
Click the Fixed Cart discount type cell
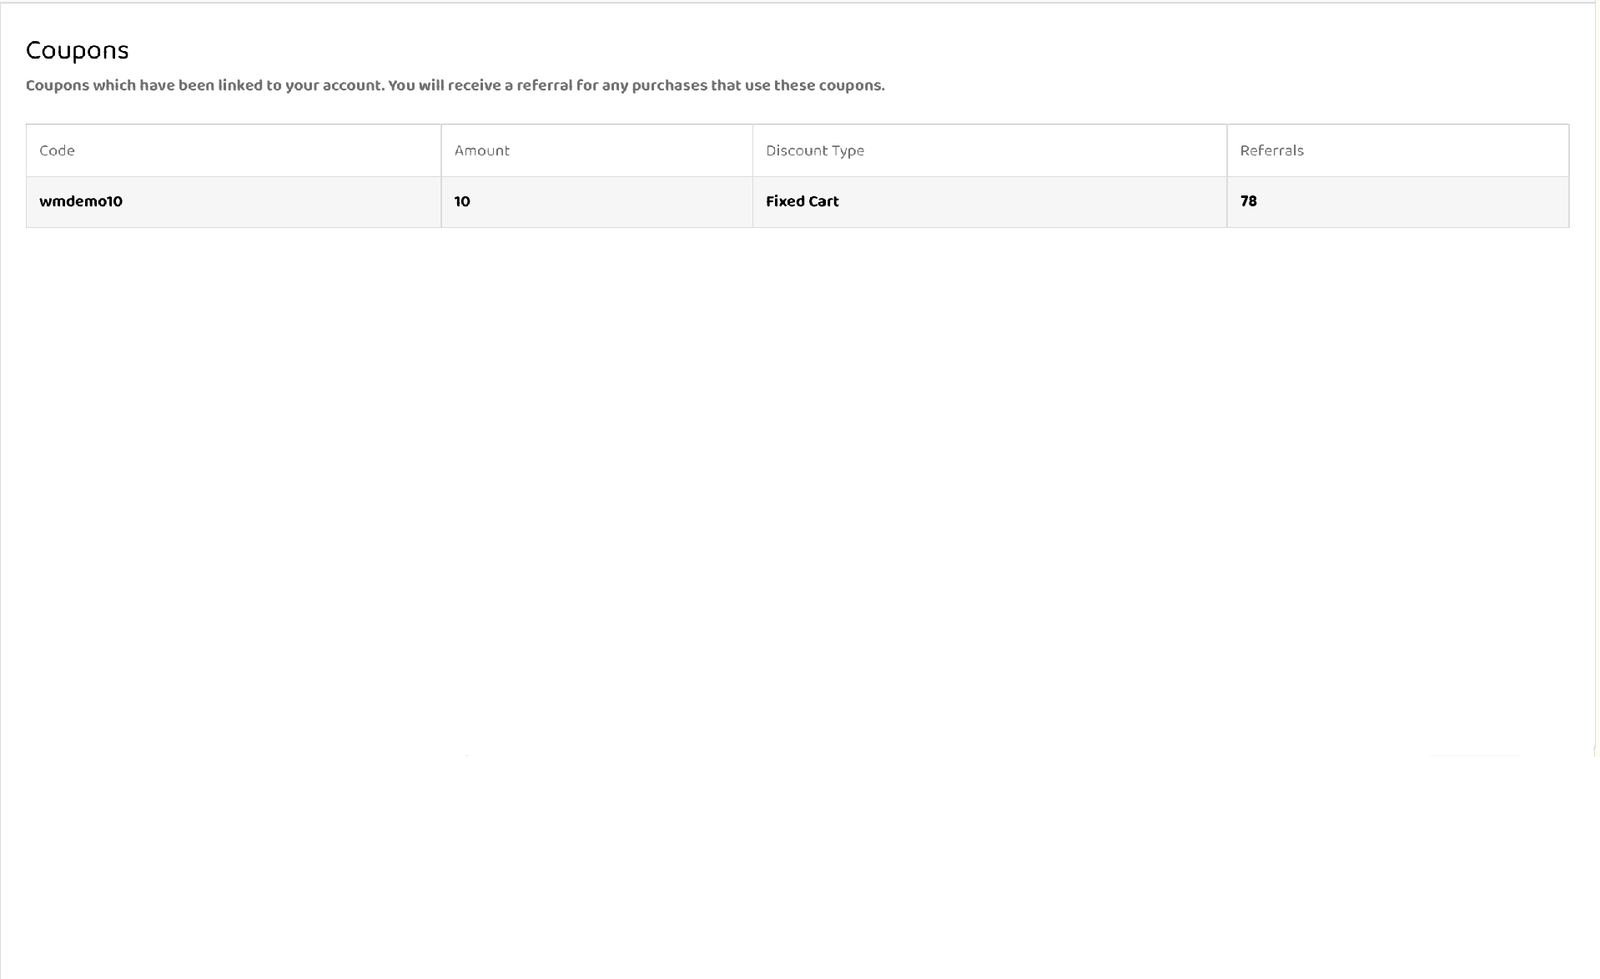coord(802,201)
